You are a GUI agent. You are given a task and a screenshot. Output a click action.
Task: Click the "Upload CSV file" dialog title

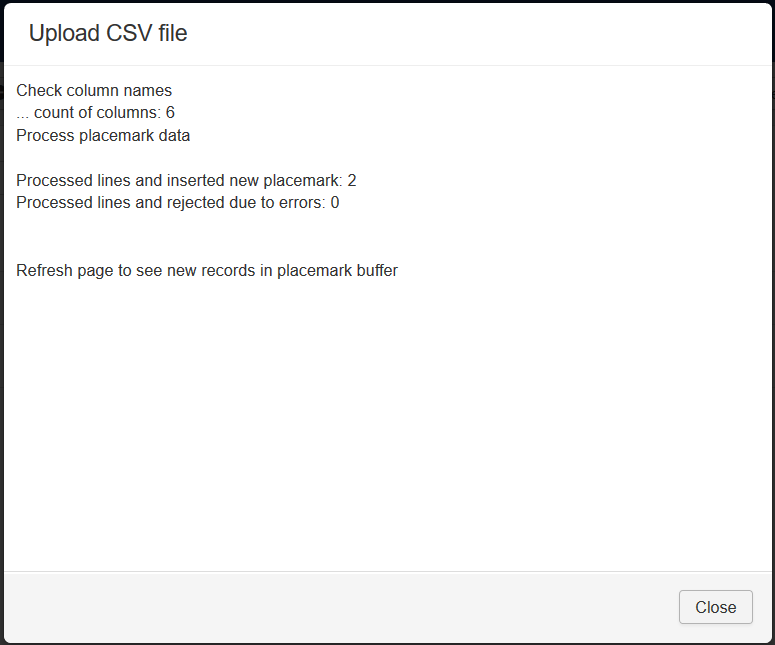(x=108, y=33)
